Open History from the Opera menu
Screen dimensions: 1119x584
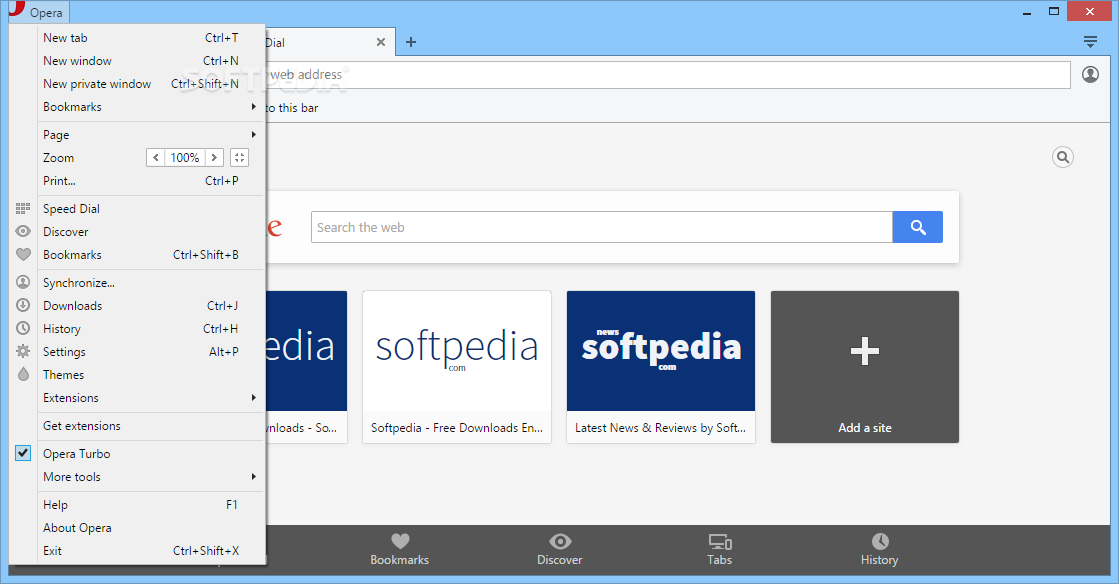pyautogui.click(x=151, y=328)
